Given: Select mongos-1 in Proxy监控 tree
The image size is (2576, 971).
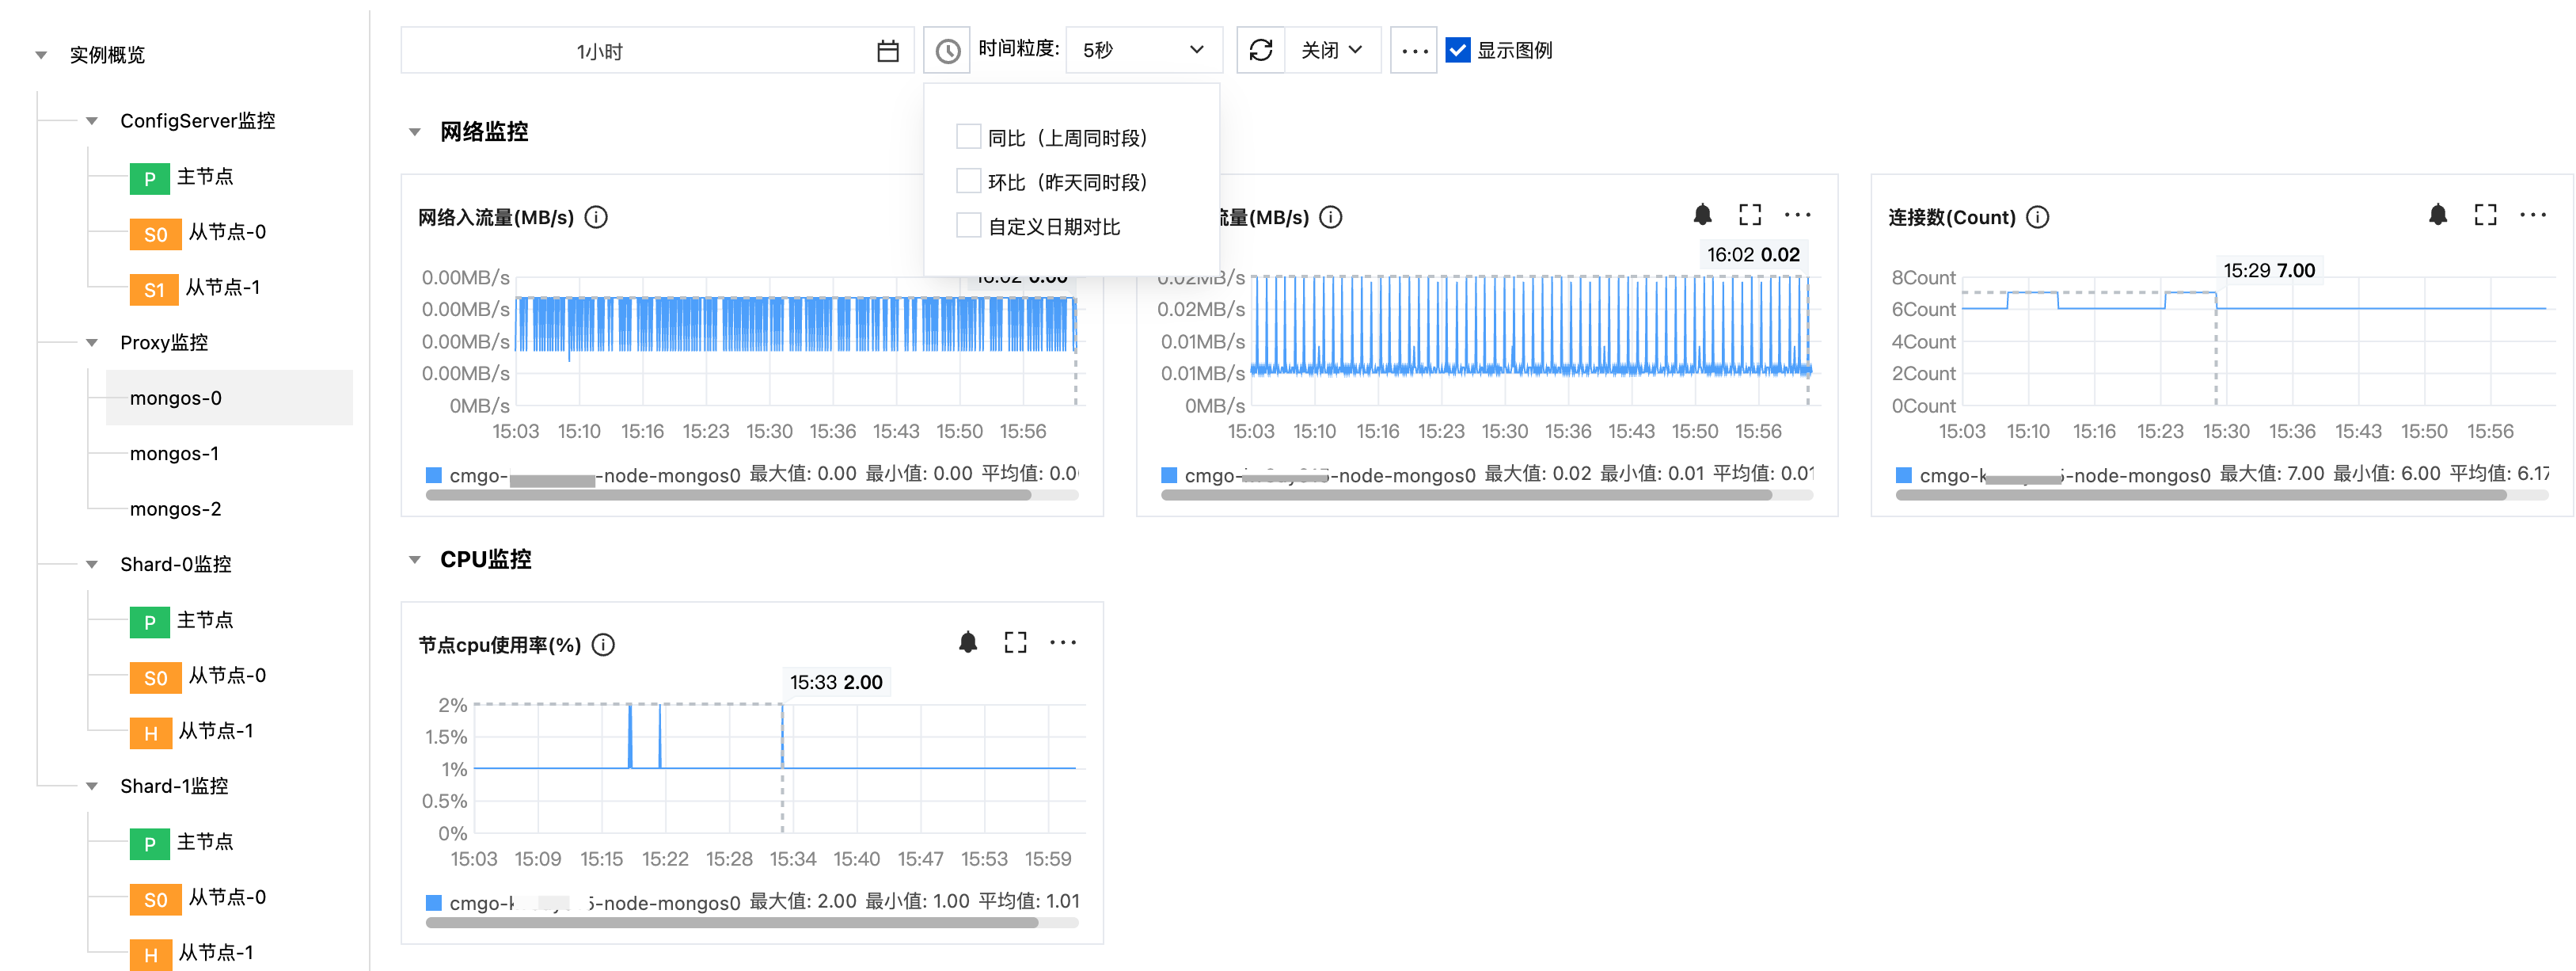Looking at the screenshot, I should [x=174, y=454].
